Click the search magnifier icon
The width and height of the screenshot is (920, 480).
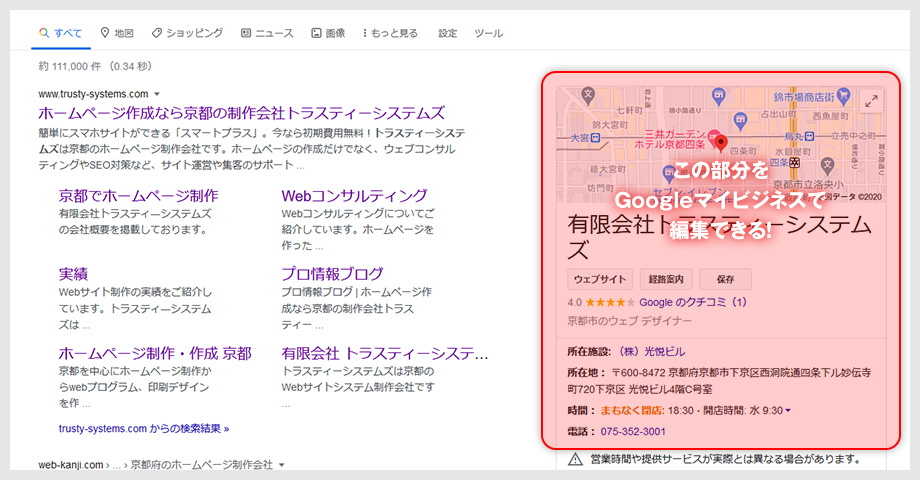pos(44,33)
